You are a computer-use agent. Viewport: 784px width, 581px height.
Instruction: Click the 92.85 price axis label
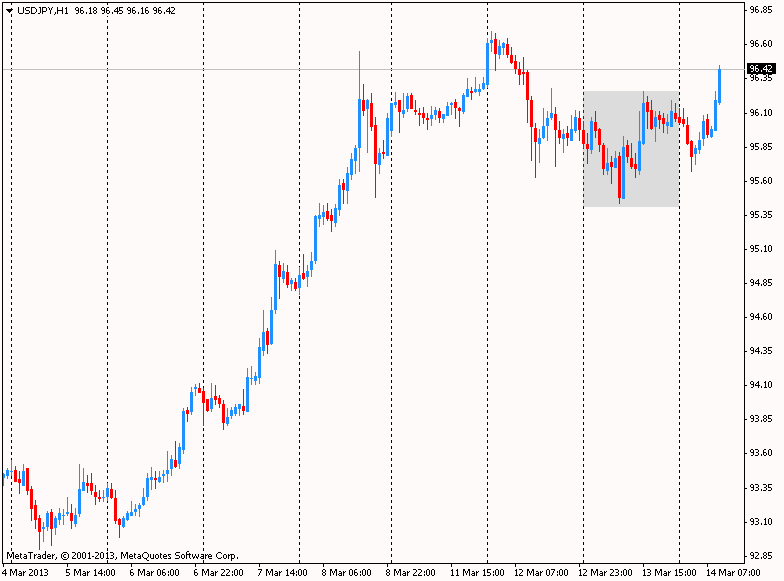pos(760,555)
